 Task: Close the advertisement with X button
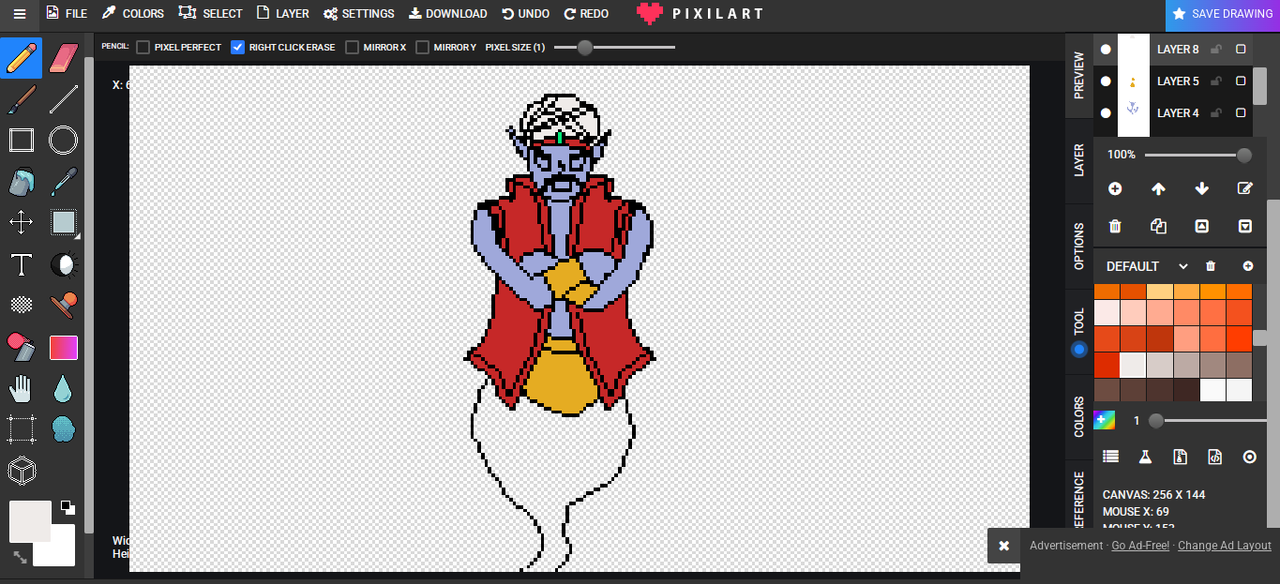click(1004, 546)
